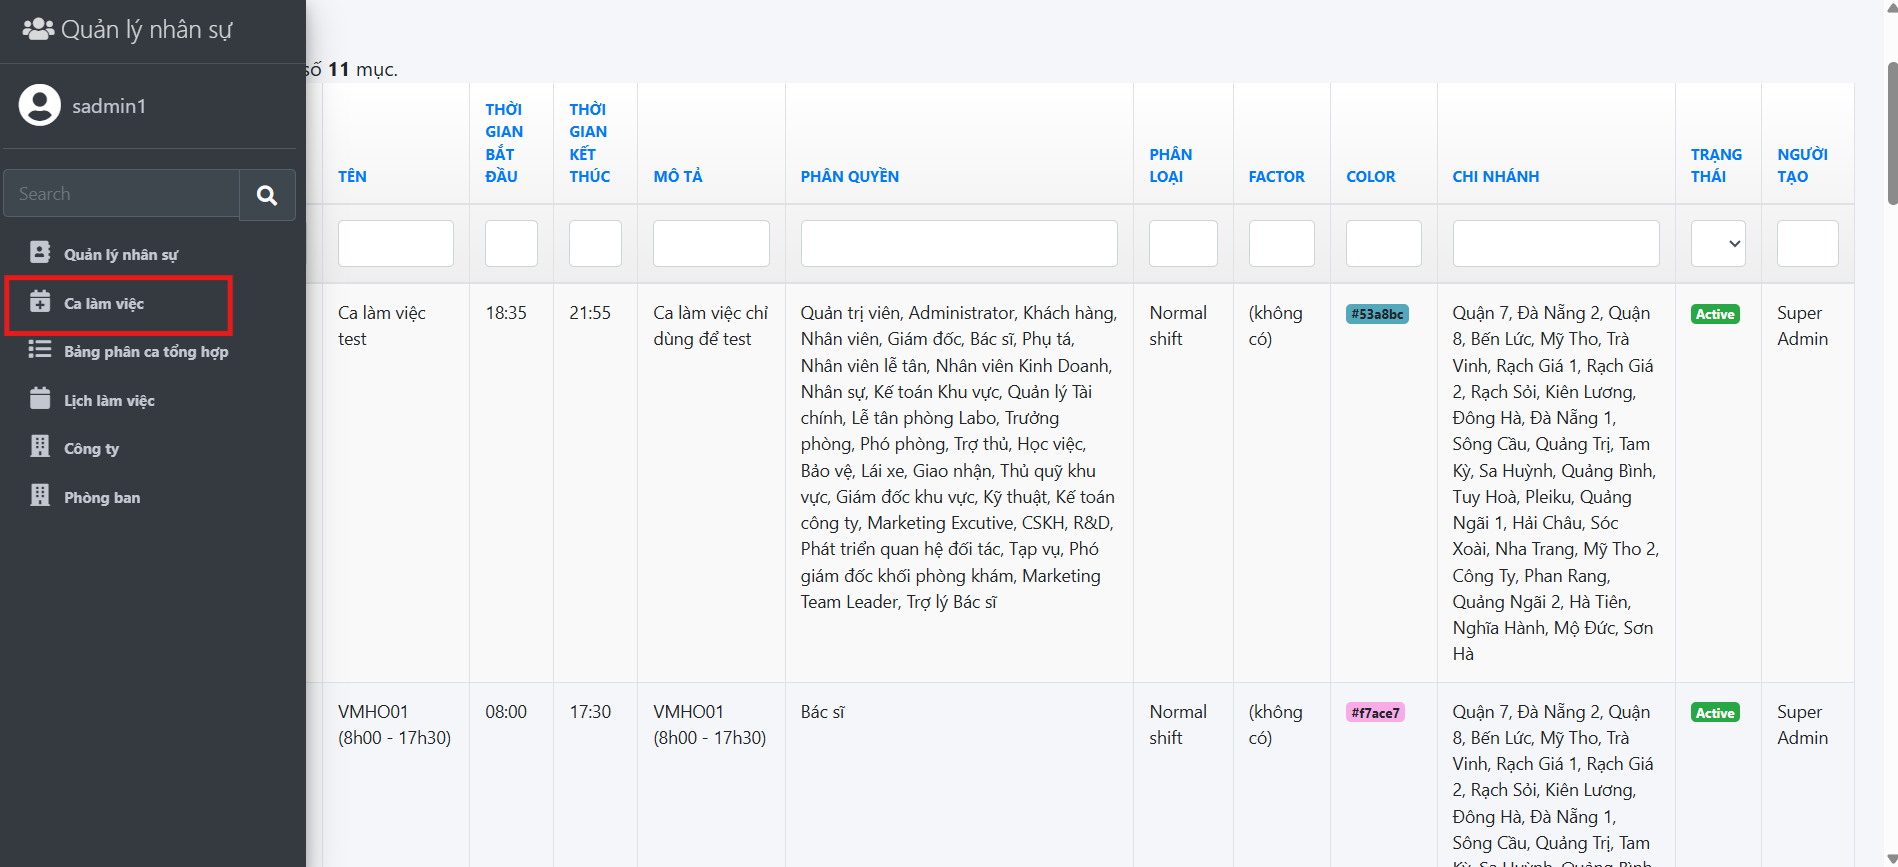
Task: Click the Mô tả column filter box
Action: [x=710, y=244]
